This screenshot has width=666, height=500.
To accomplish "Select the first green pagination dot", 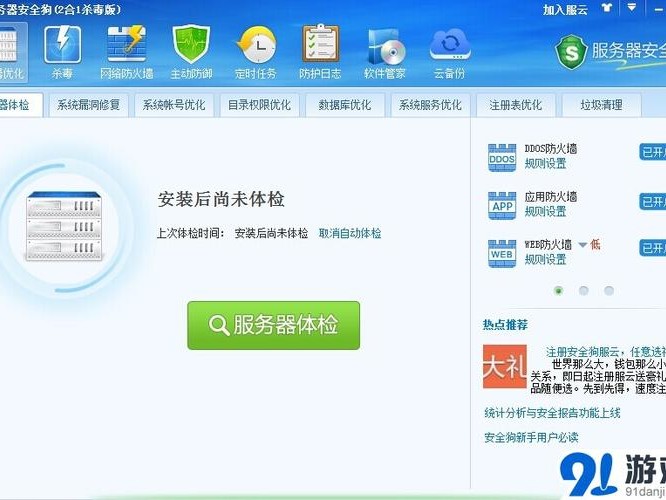I will pyautogui.click(x=559, y=291).
